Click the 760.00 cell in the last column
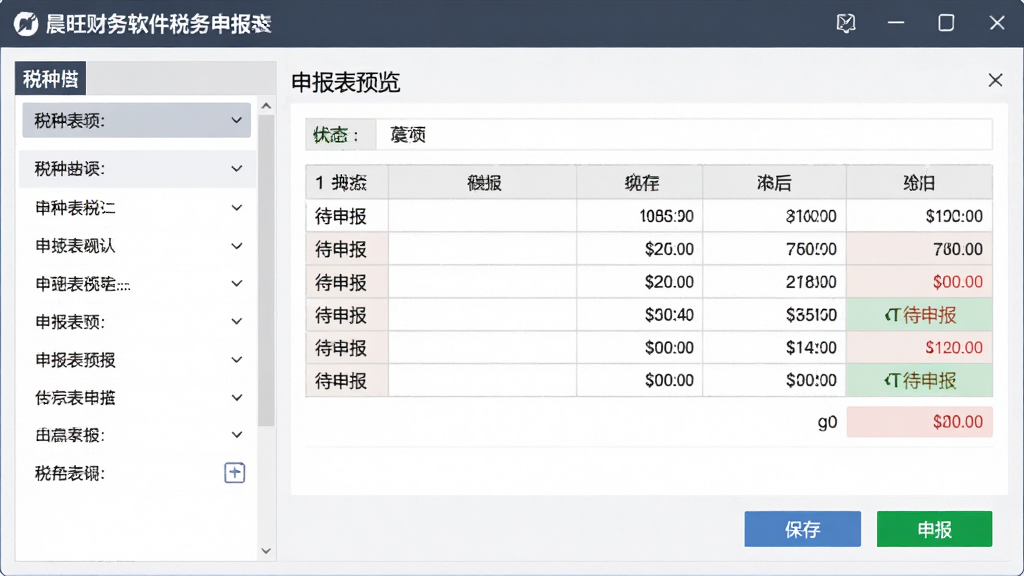The width and height of the screenshot is (1024, 576). pyautogui.click(x=920, y=249)
